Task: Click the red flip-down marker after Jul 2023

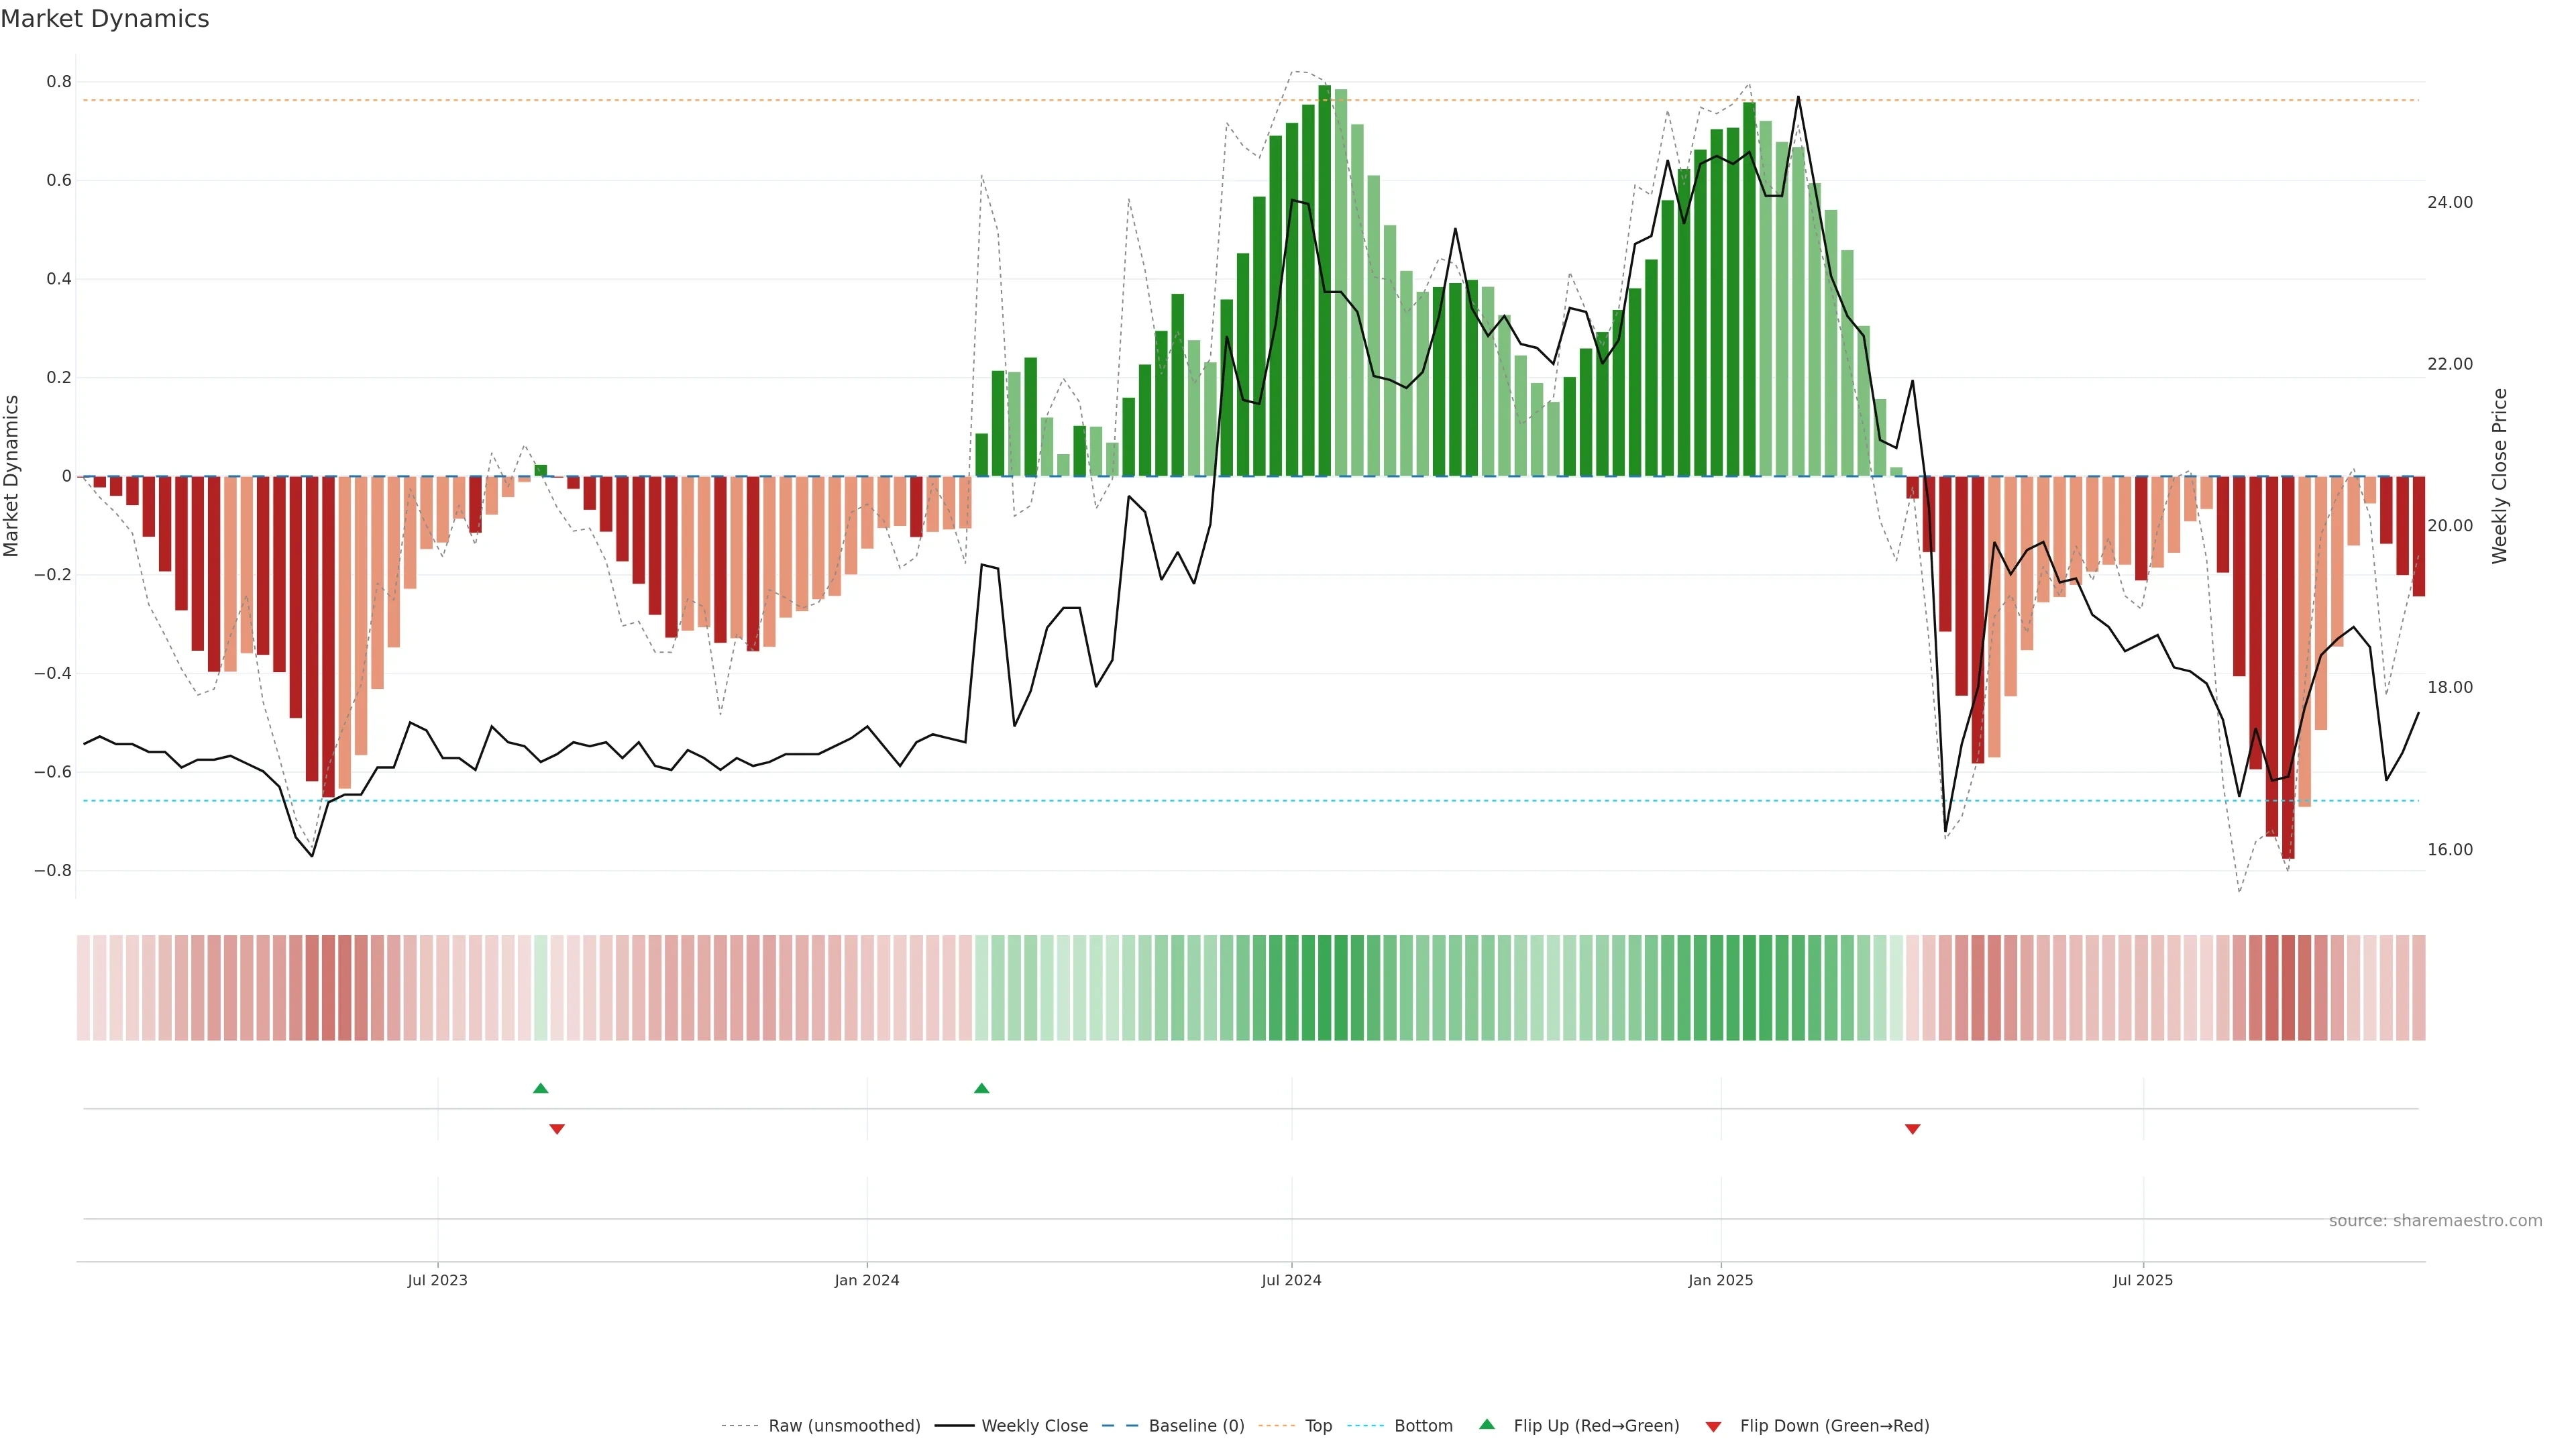Action: click(557, 1129)
